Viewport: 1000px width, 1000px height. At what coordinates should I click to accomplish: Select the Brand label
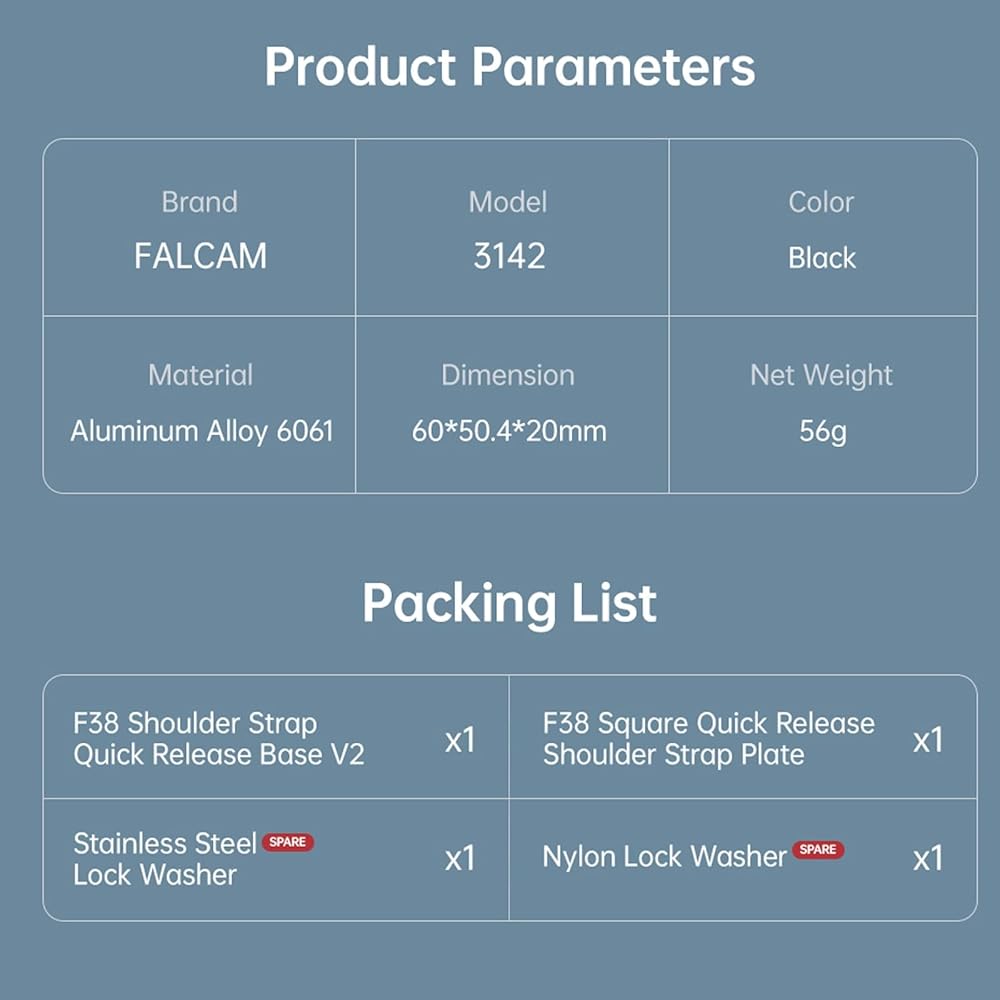(200, 202)
